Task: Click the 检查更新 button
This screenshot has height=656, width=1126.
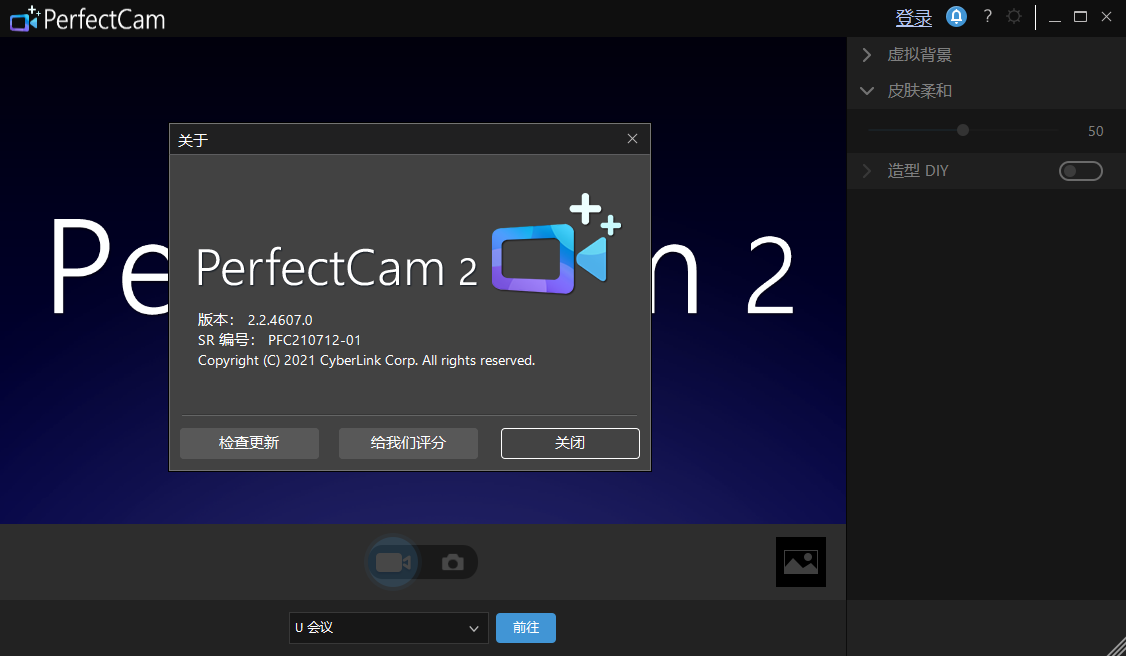Action: 249,443
